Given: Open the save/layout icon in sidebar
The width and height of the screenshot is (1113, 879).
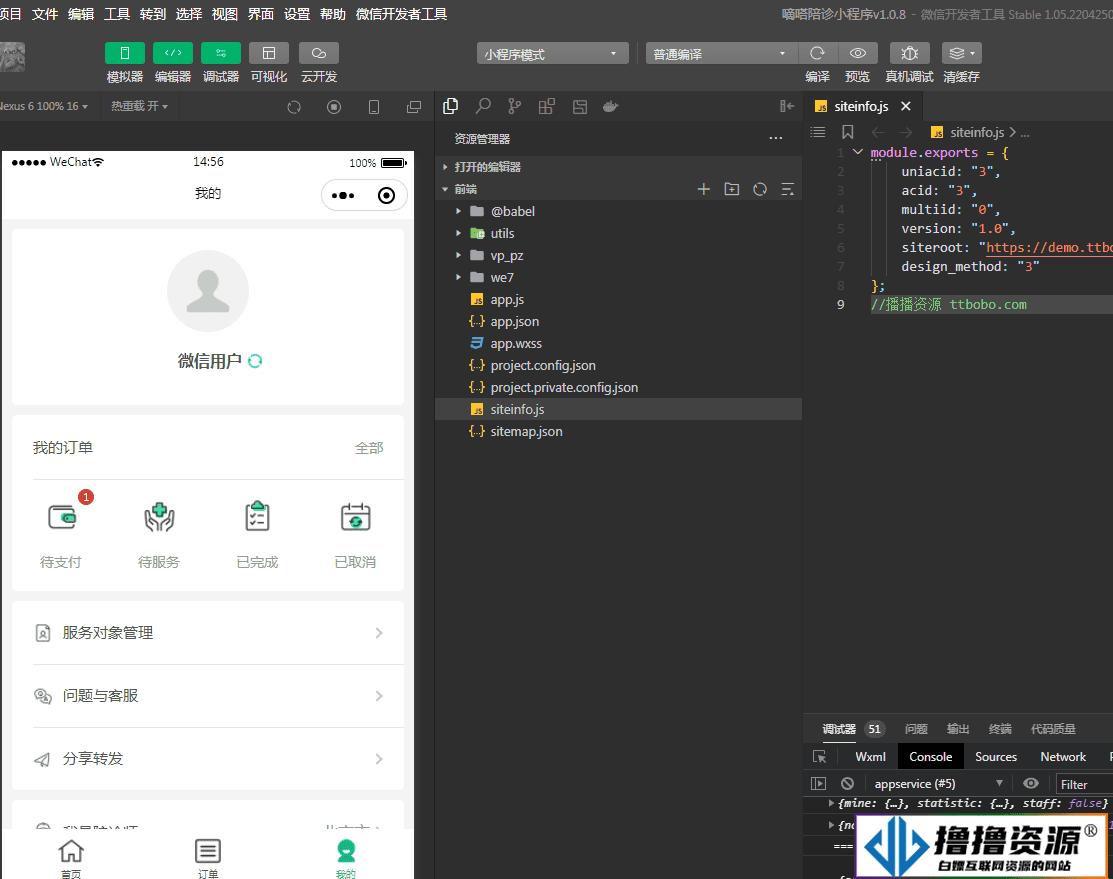Looking at the screenshot, I should (580, 107).
